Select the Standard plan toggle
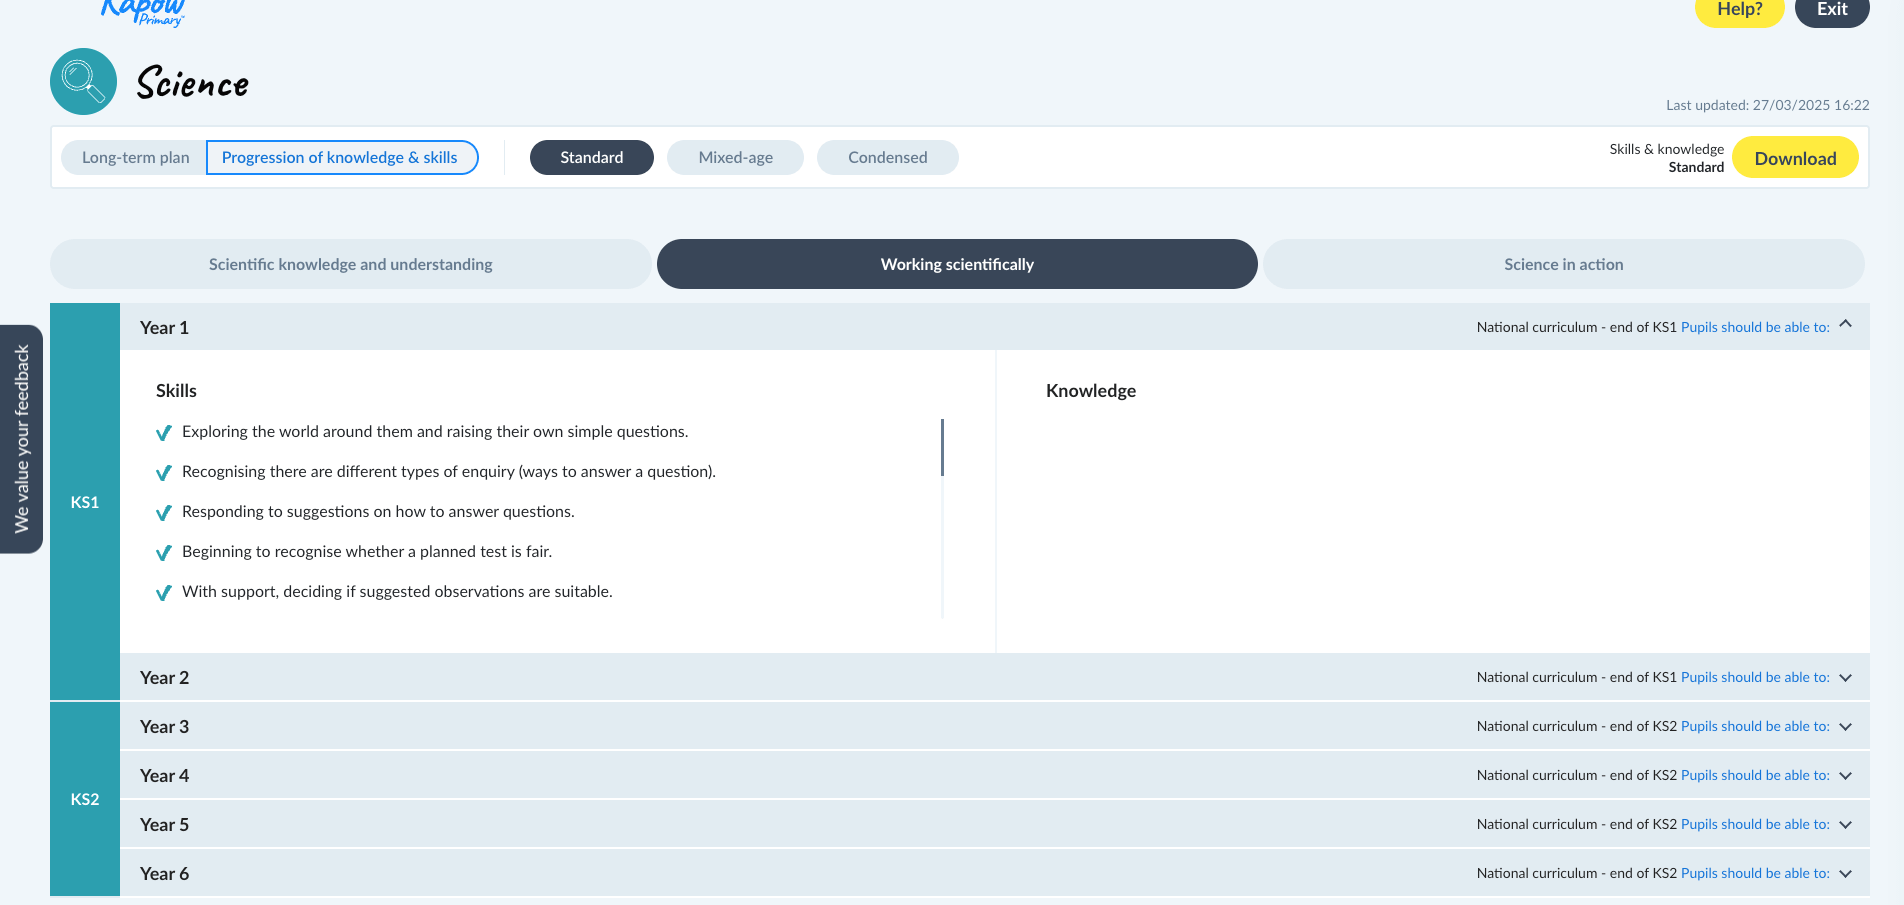1904x905 pixels. pos(591,158)
